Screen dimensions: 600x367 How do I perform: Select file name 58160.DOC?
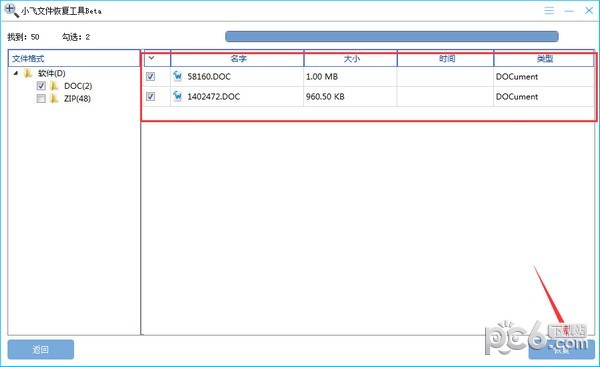(x=209, y=77)
